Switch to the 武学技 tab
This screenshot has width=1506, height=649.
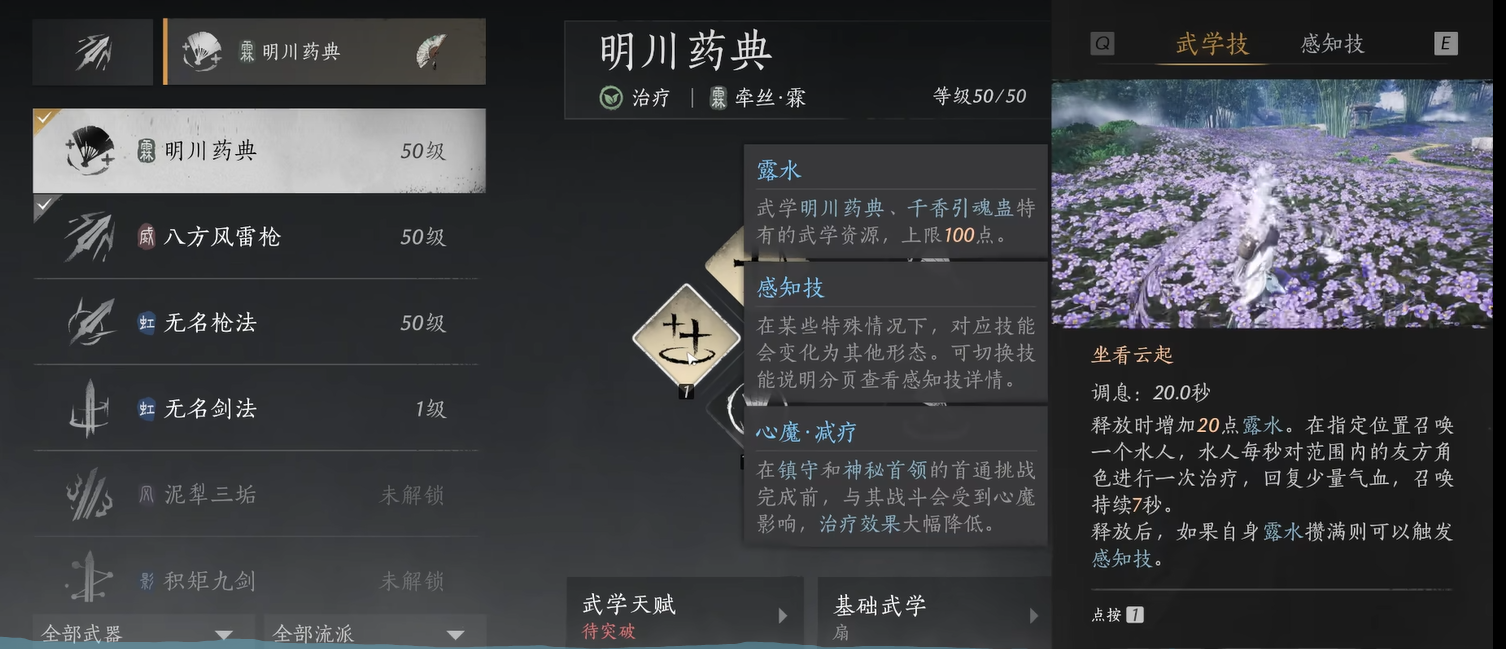pos(1212,44)
